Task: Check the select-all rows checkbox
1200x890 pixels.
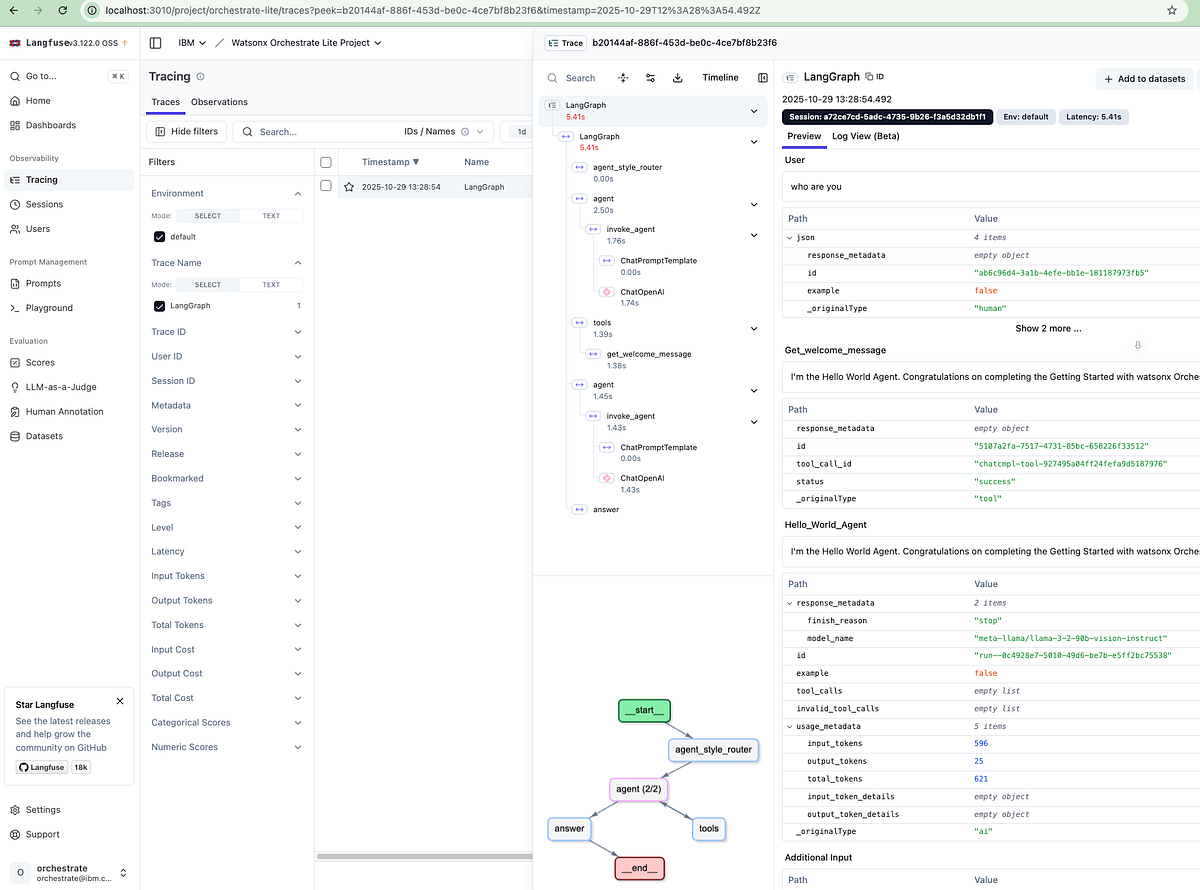Action: pyautogui.click(x=326, y=162)
